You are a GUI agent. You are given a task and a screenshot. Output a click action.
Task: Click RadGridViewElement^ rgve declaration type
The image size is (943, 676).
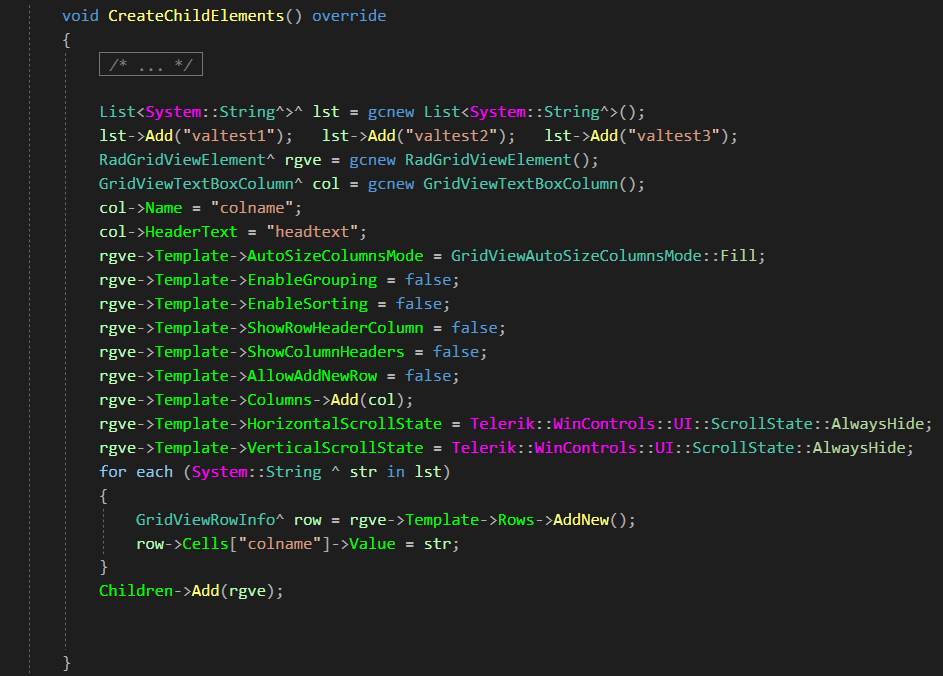(187, 160)
